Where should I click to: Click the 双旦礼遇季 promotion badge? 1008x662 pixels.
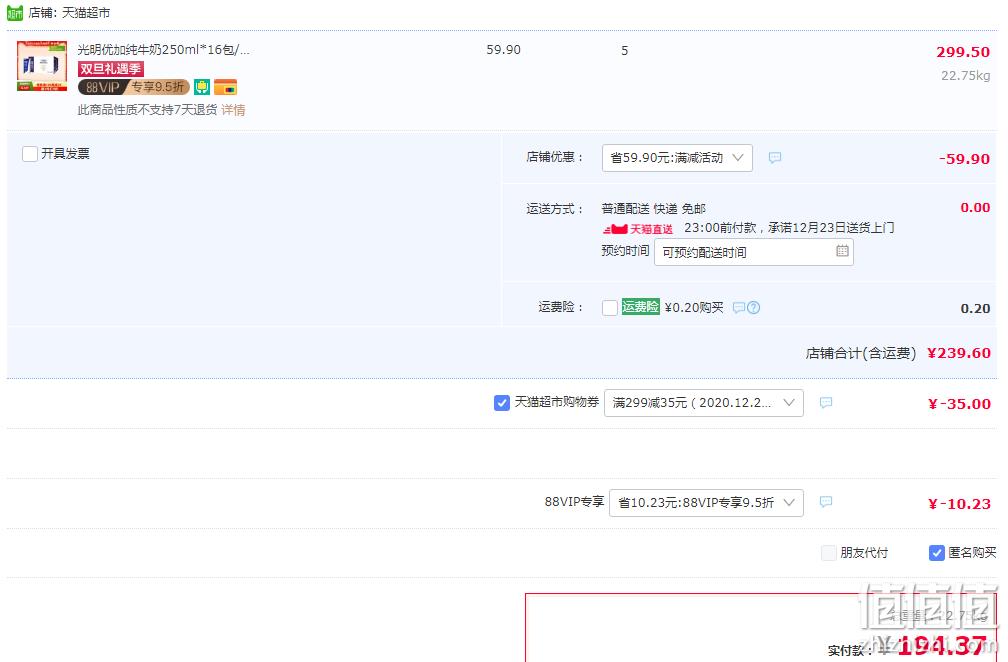pyautogui.click(x=111, y=69)
